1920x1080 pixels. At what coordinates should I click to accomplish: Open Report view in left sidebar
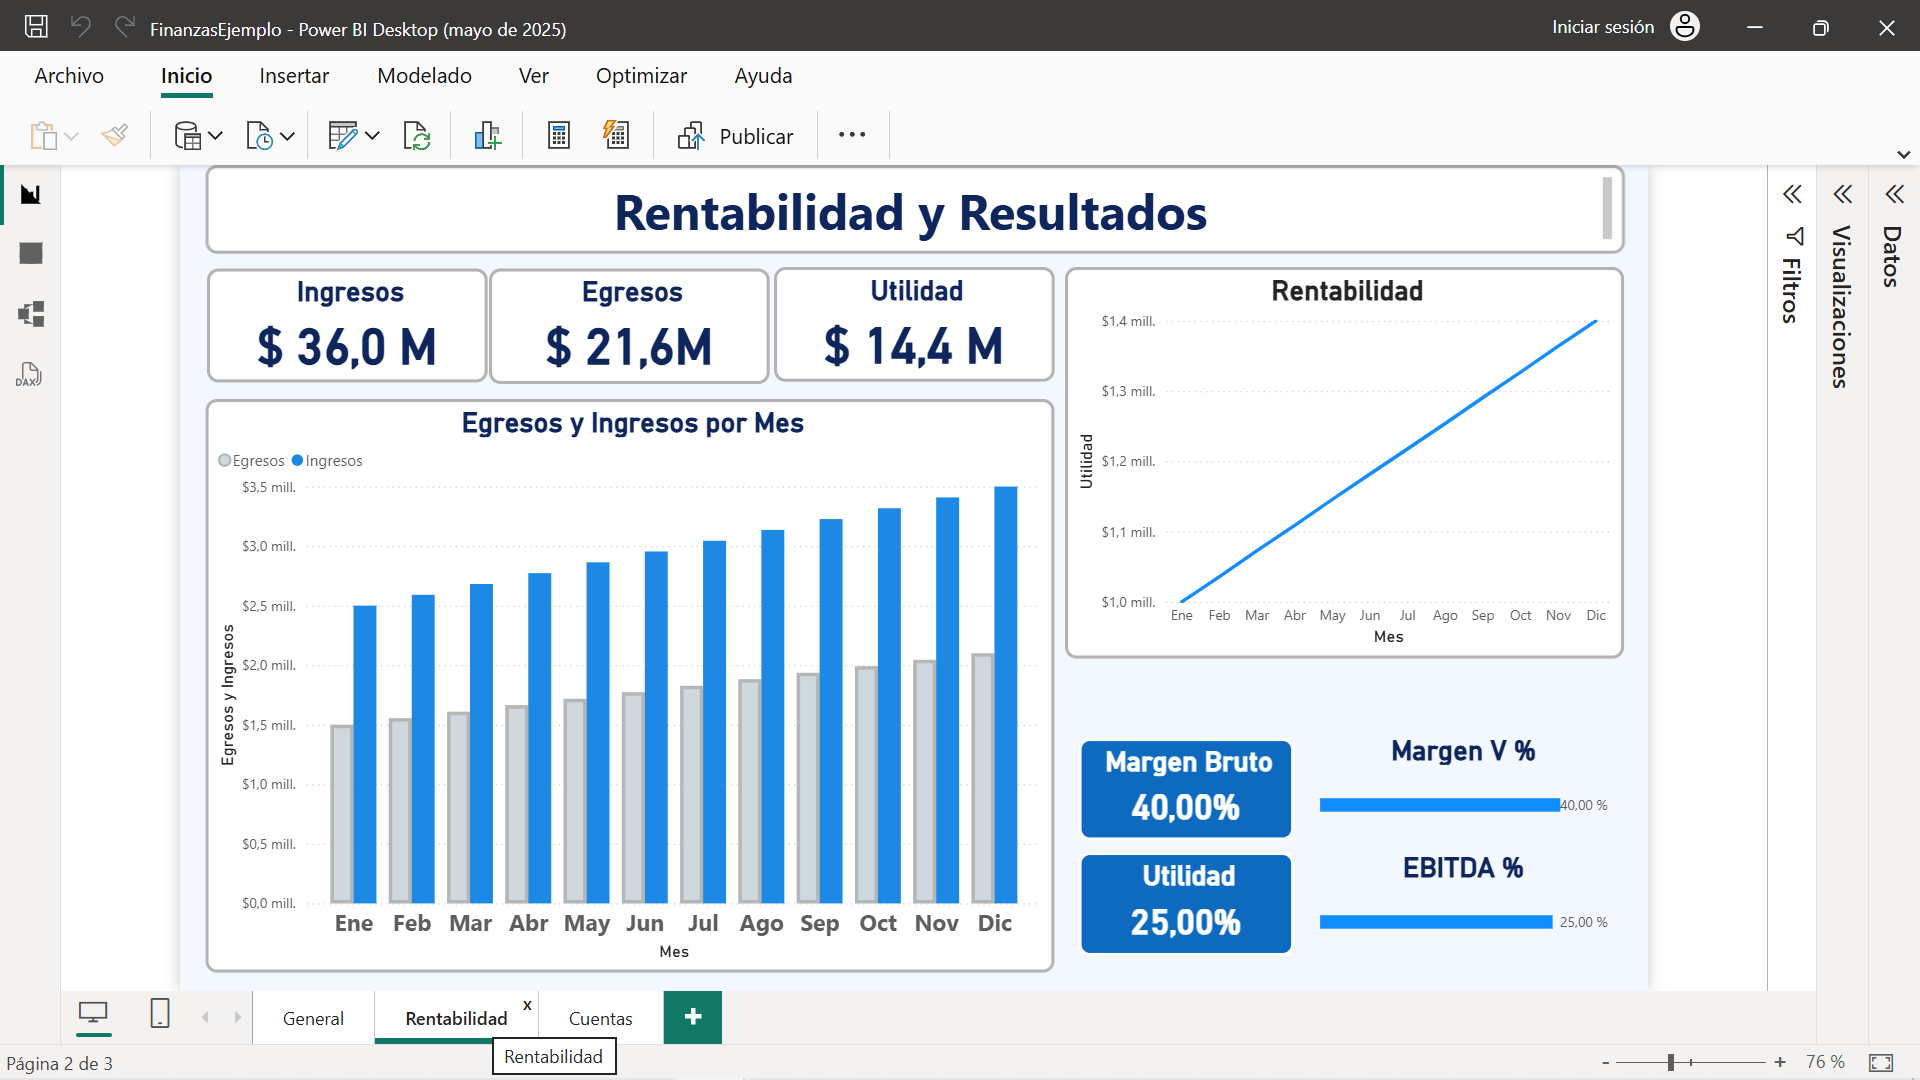click(31, 194)
